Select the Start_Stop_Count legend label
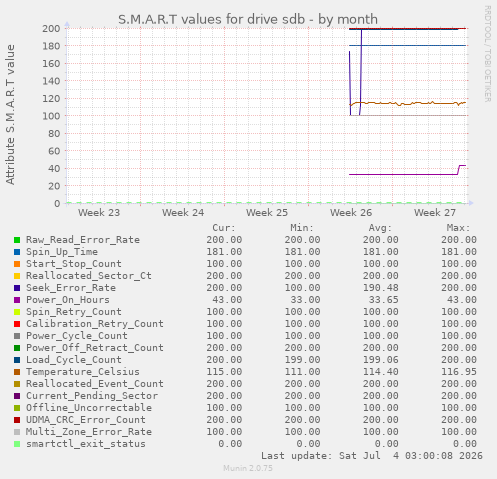The width and height of the screenshot is (497, 479). (x=74, y=264)
